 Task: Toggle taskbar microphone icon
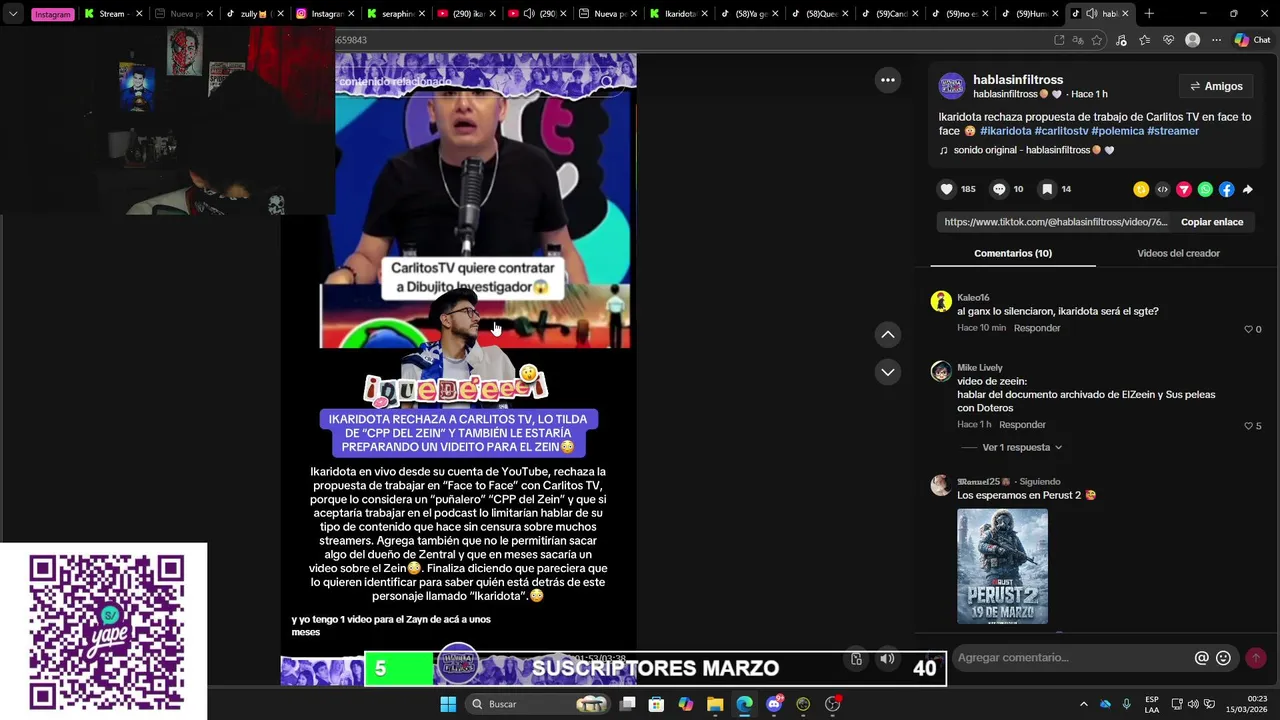[x=1127, y=704]
